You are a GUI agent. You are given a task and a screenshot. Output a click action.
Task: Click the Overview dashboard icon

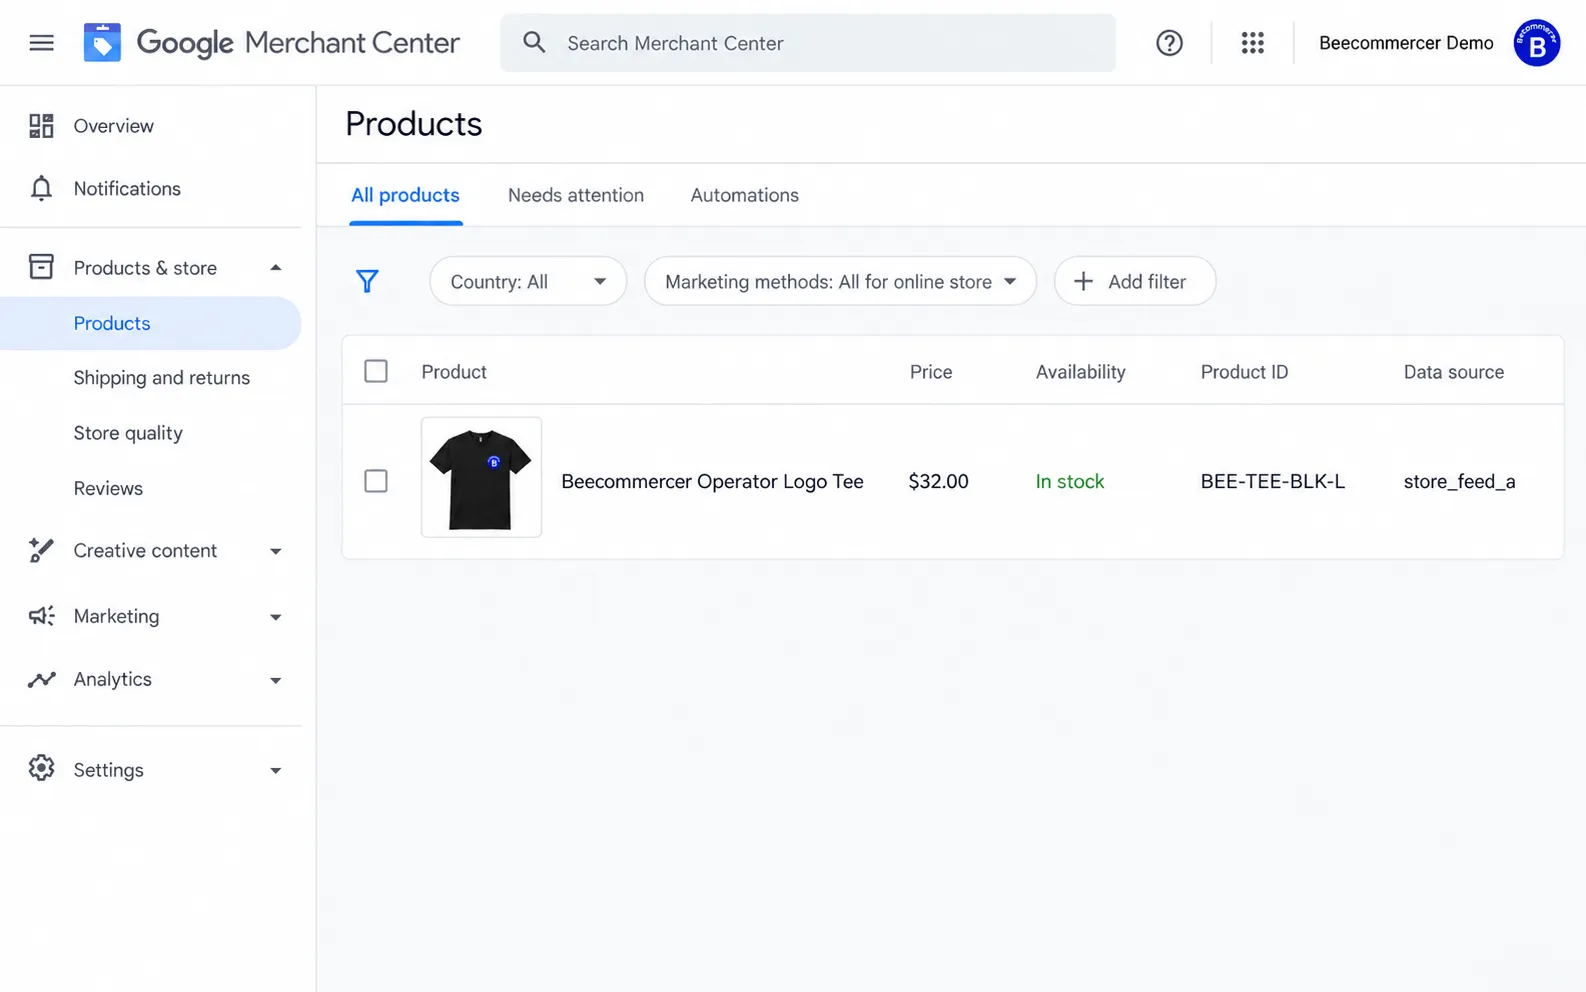pos(41,126)
